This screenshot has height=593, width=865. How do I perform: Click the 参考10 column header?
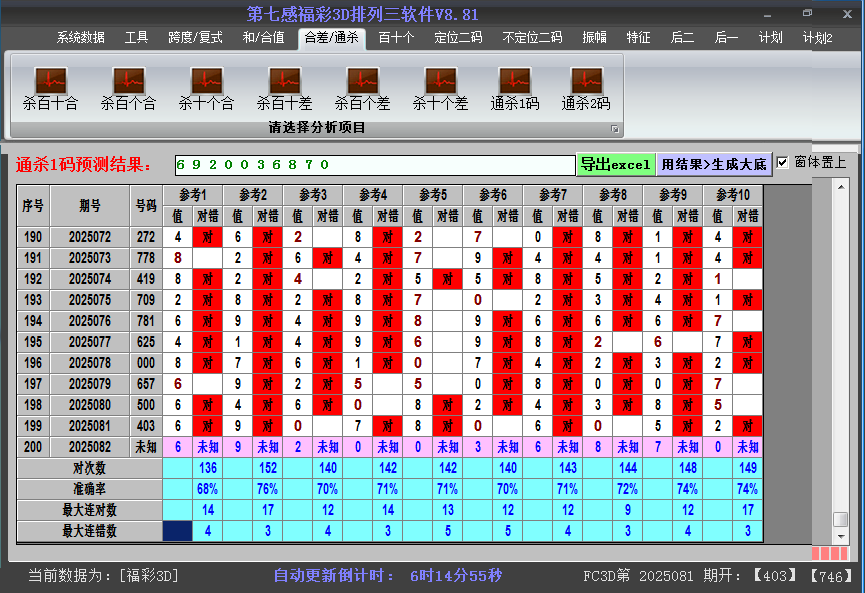(x=733, y=195)
